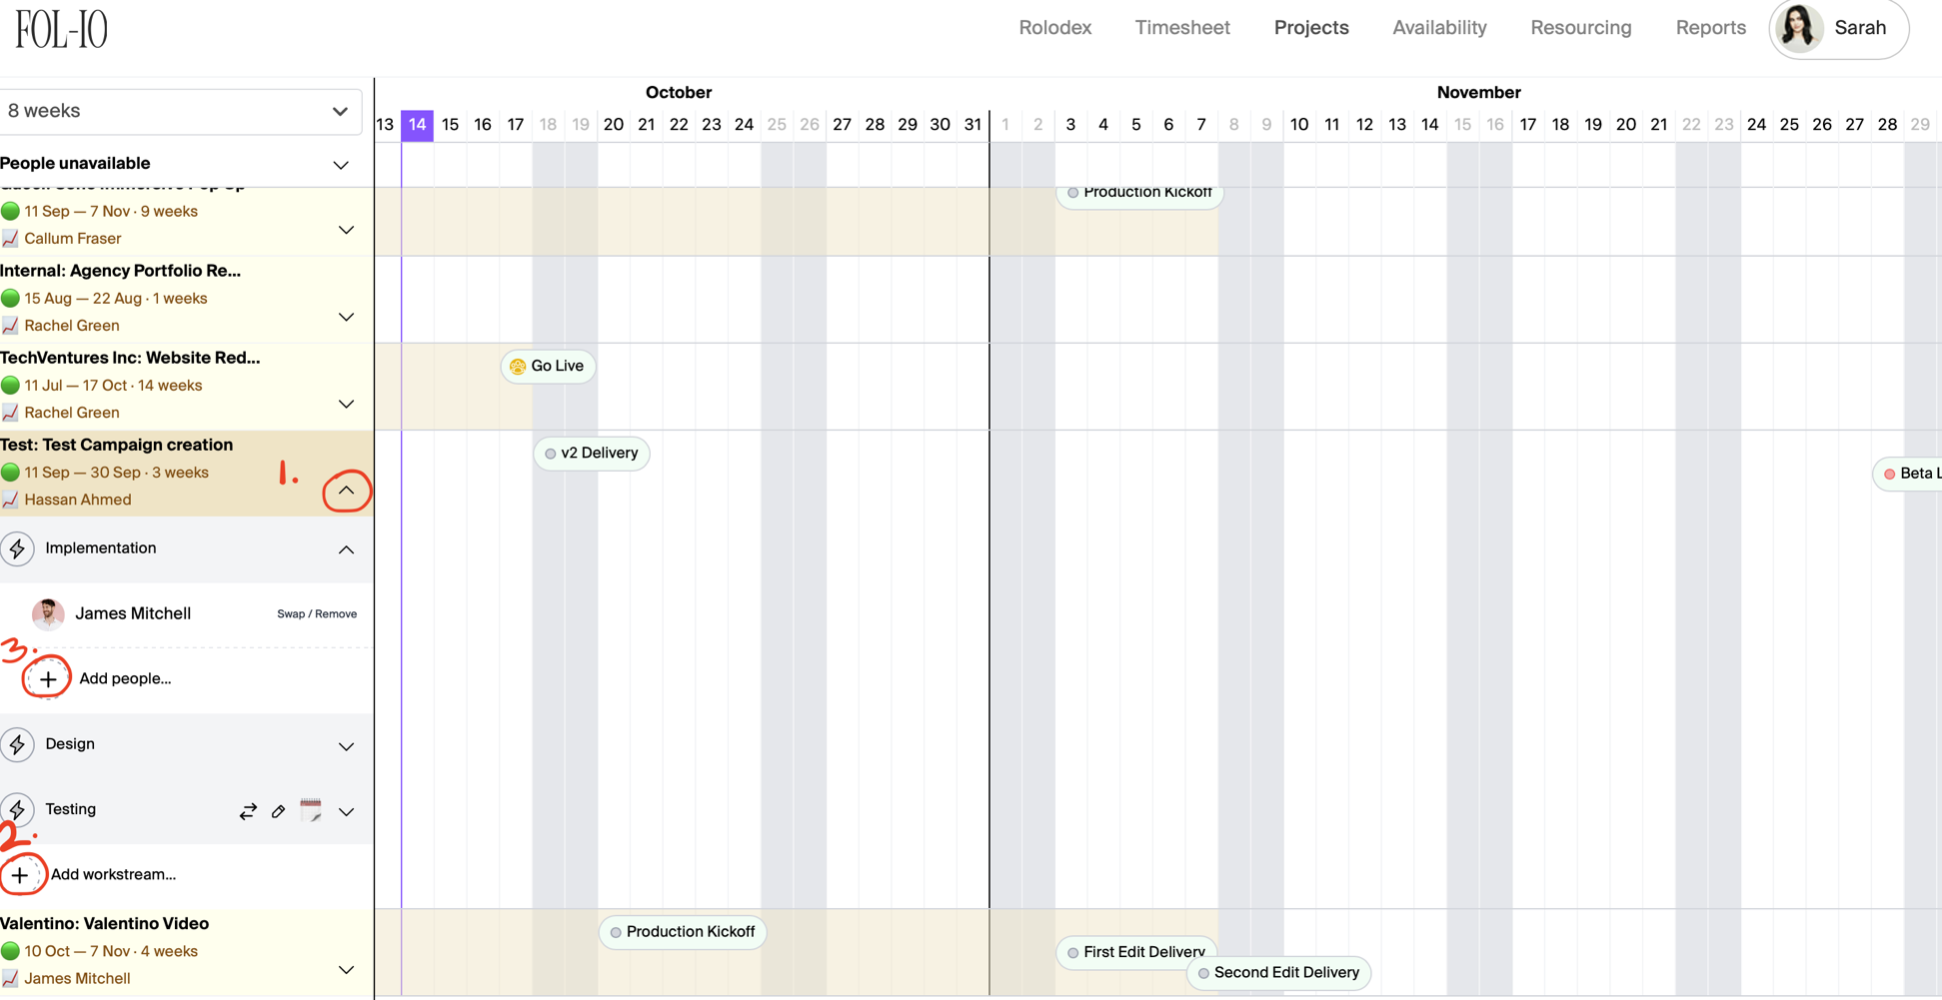Click the lightning icon next to Design
The width and height of the screenshot is (1942, 1000).
(x=18, y=744)
